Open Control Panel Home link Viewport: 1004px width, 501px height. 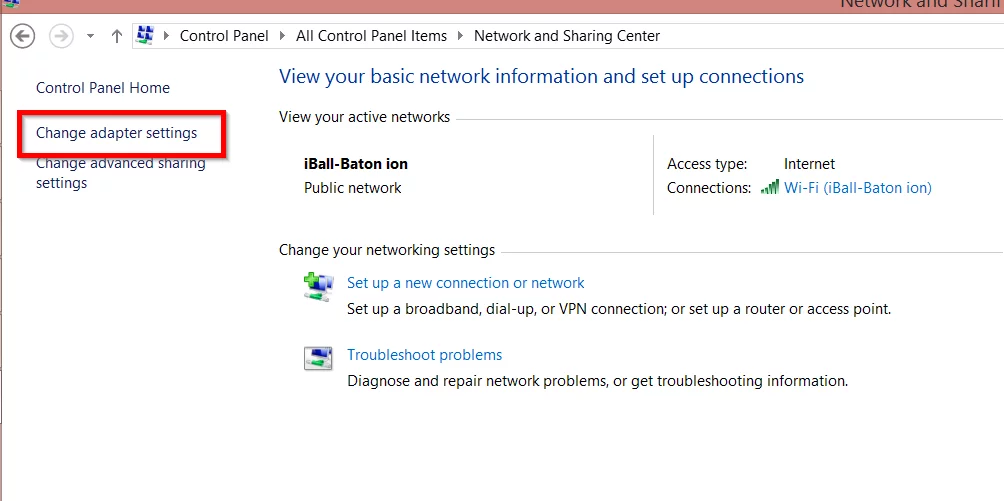click(102, 88)
